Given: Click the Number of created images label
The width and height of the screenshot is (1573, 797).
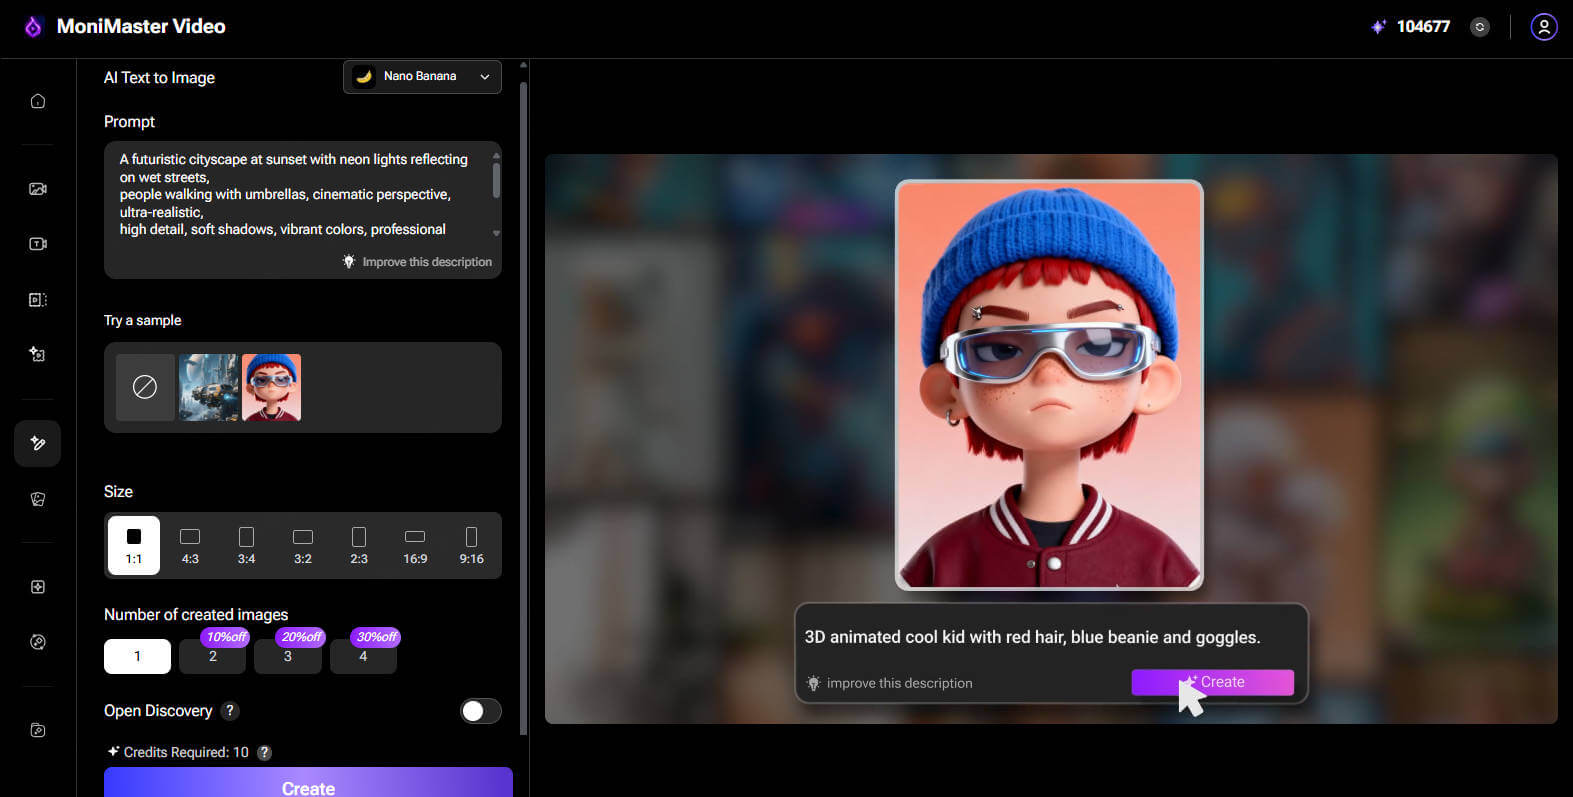Looking at the screenshot, I should click(196, 615).
